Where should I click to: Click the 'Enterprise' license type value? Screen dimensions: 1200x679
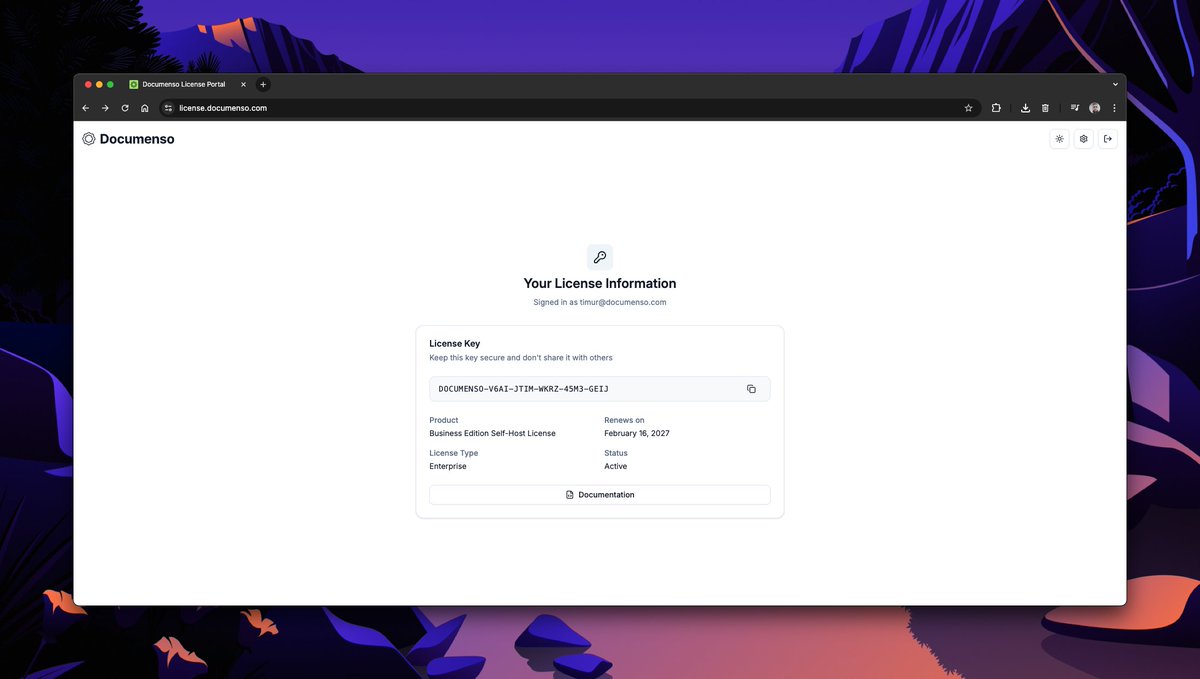click(x=448, y=467)
